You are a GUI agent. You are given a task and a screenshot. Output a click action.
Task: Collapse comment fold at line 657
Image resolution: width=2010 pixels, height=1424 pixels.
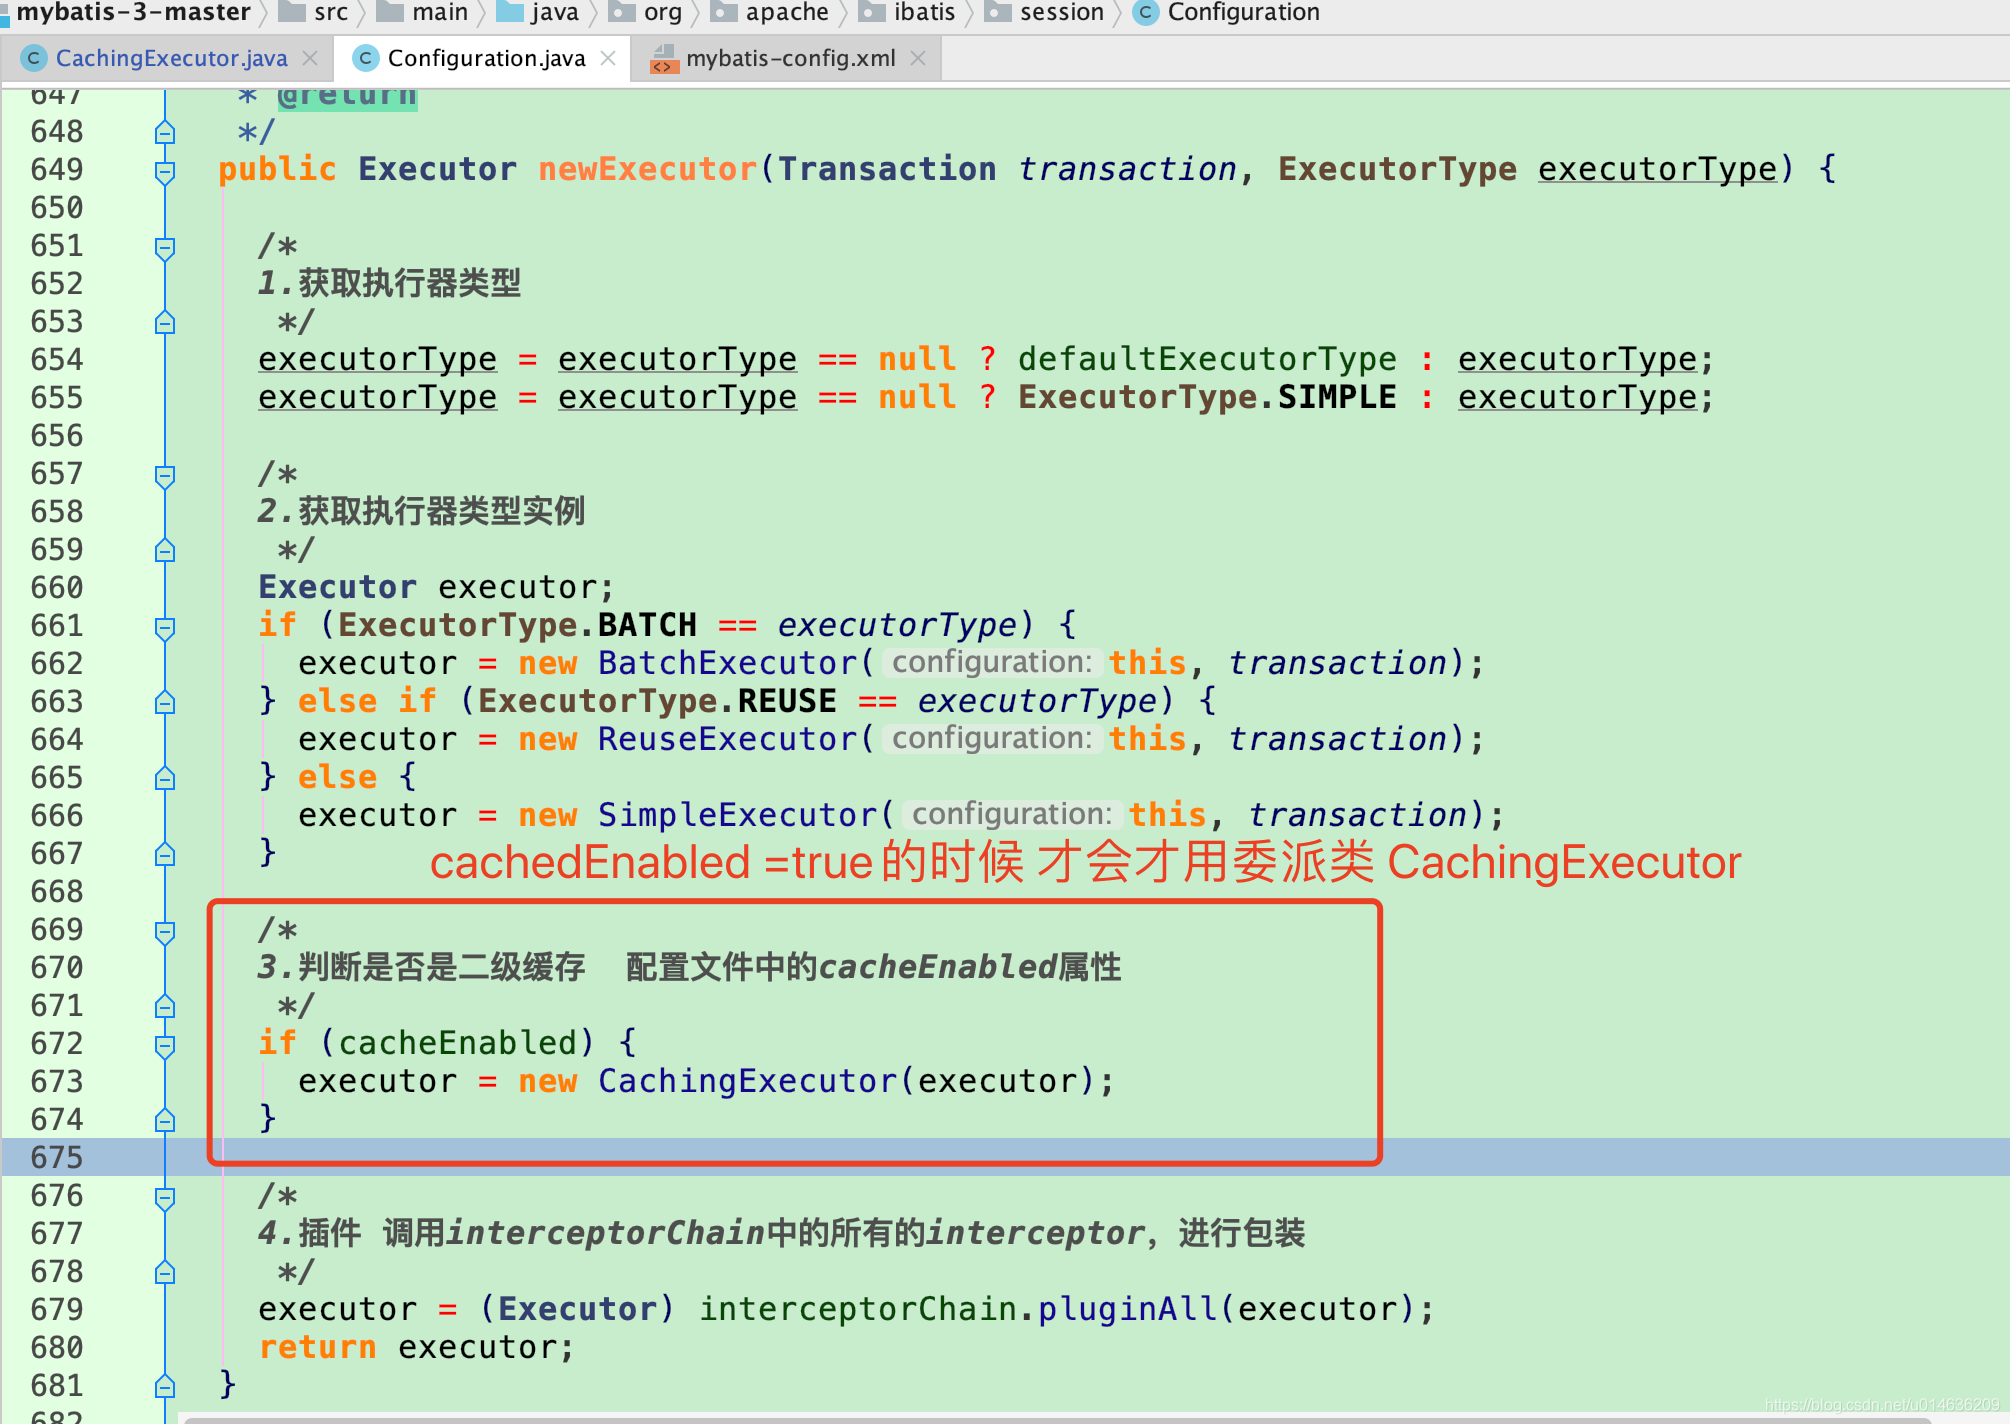[165, 475]
